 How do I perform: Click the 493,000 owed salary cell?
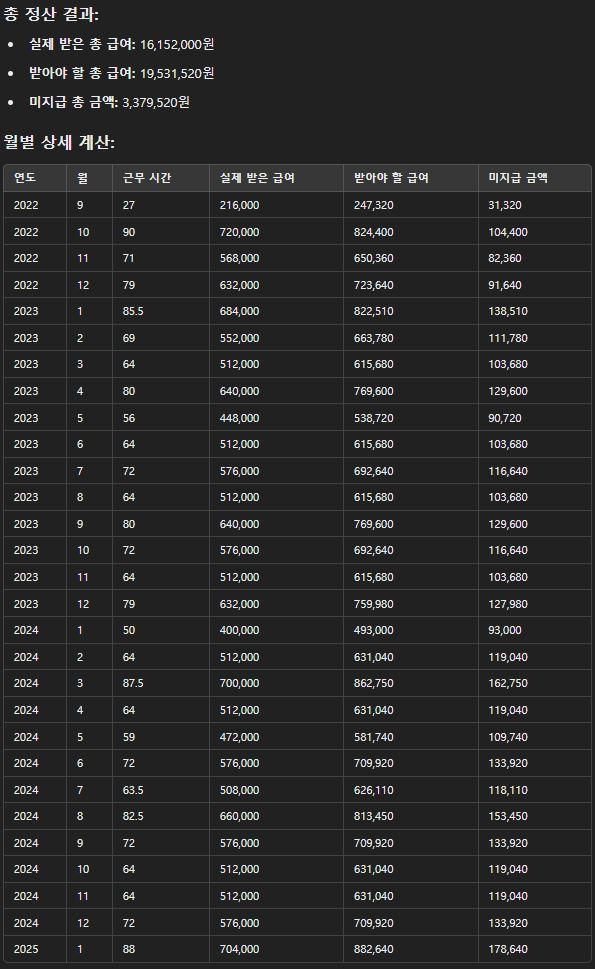tap(373, 630)
